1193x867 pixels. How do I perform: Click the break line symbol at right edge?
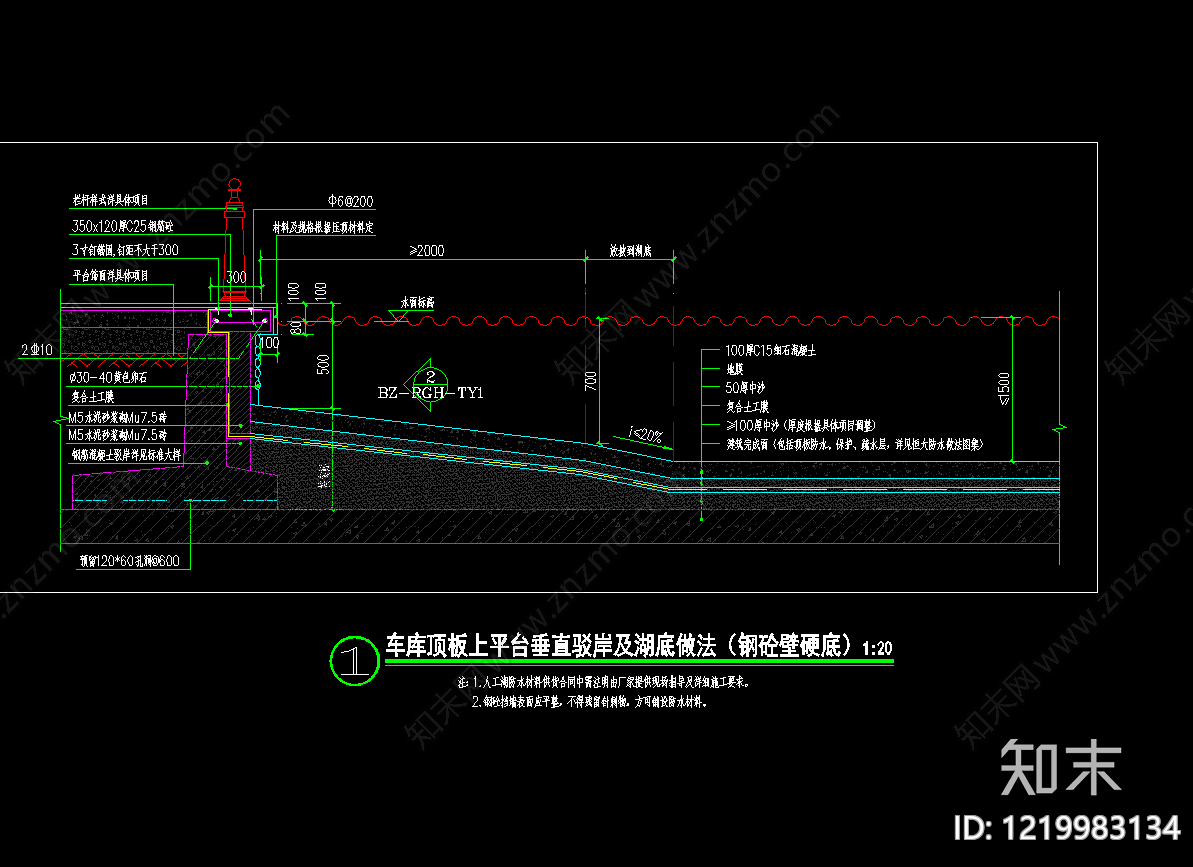tap(1059, 428)
